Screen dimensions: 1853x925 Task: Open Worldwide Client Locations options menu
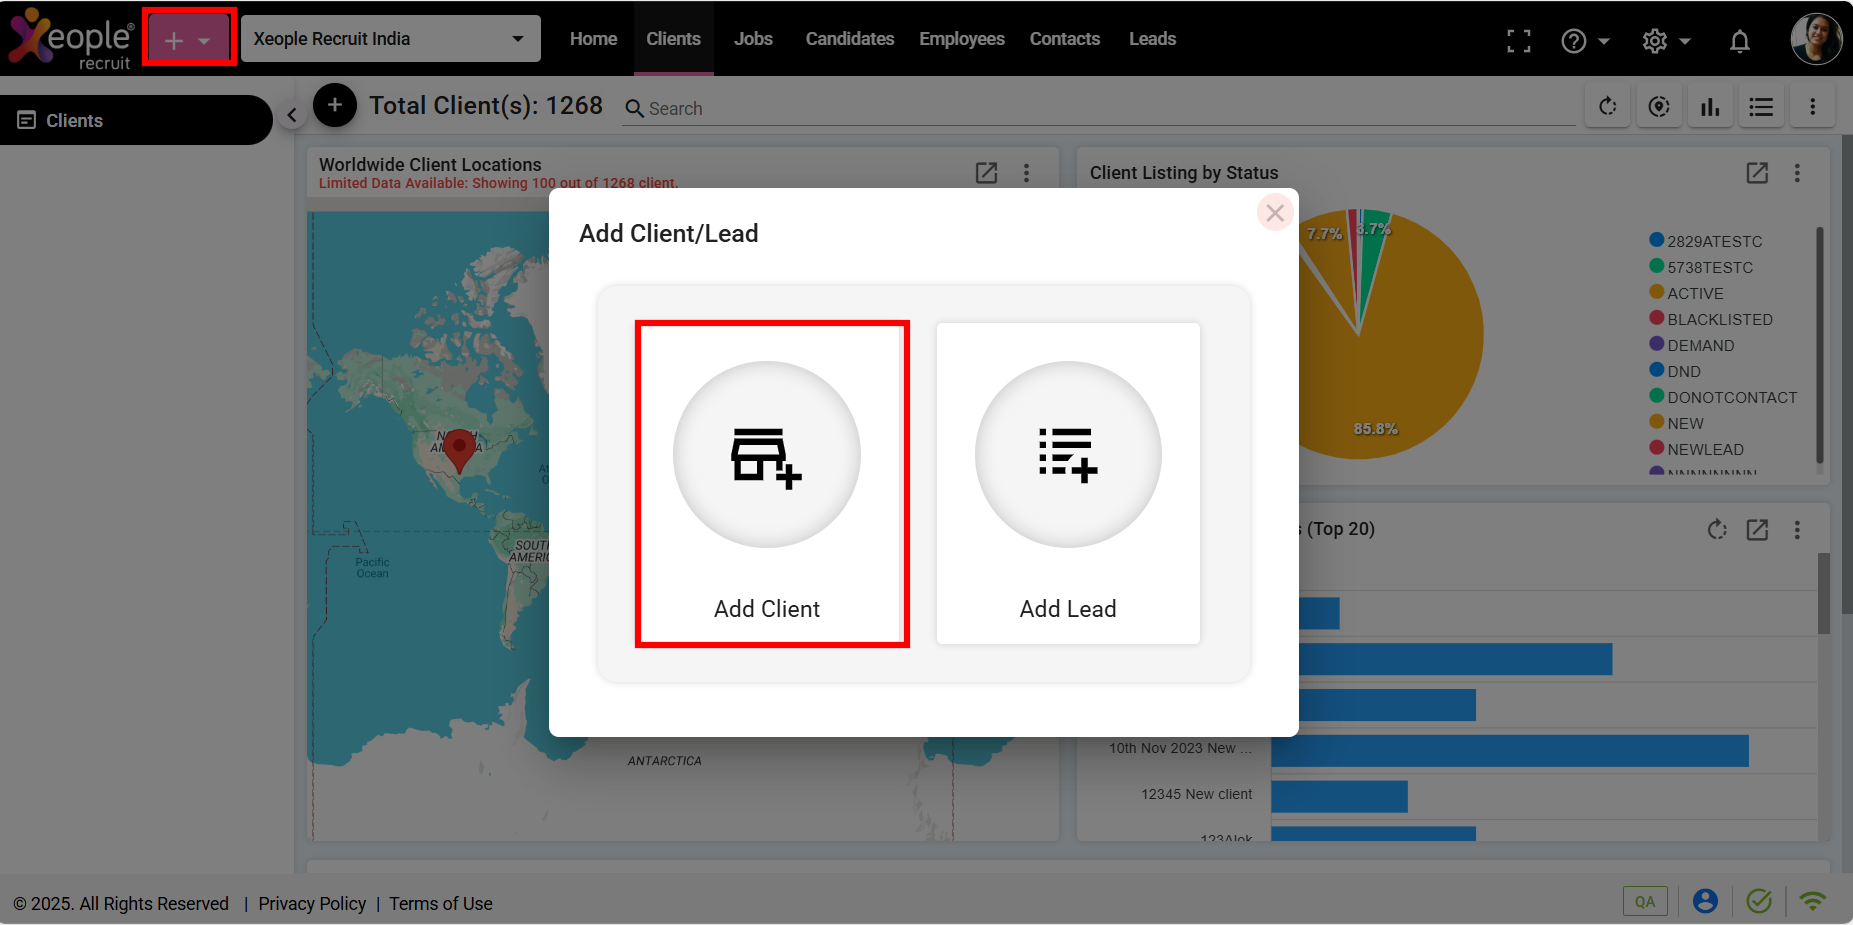(x=1026, y=173)
